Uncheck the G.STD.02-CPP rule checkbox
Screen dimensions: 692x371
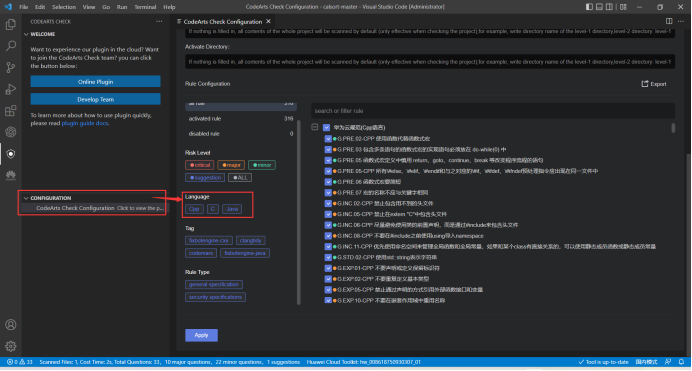(x=328, y=257)
